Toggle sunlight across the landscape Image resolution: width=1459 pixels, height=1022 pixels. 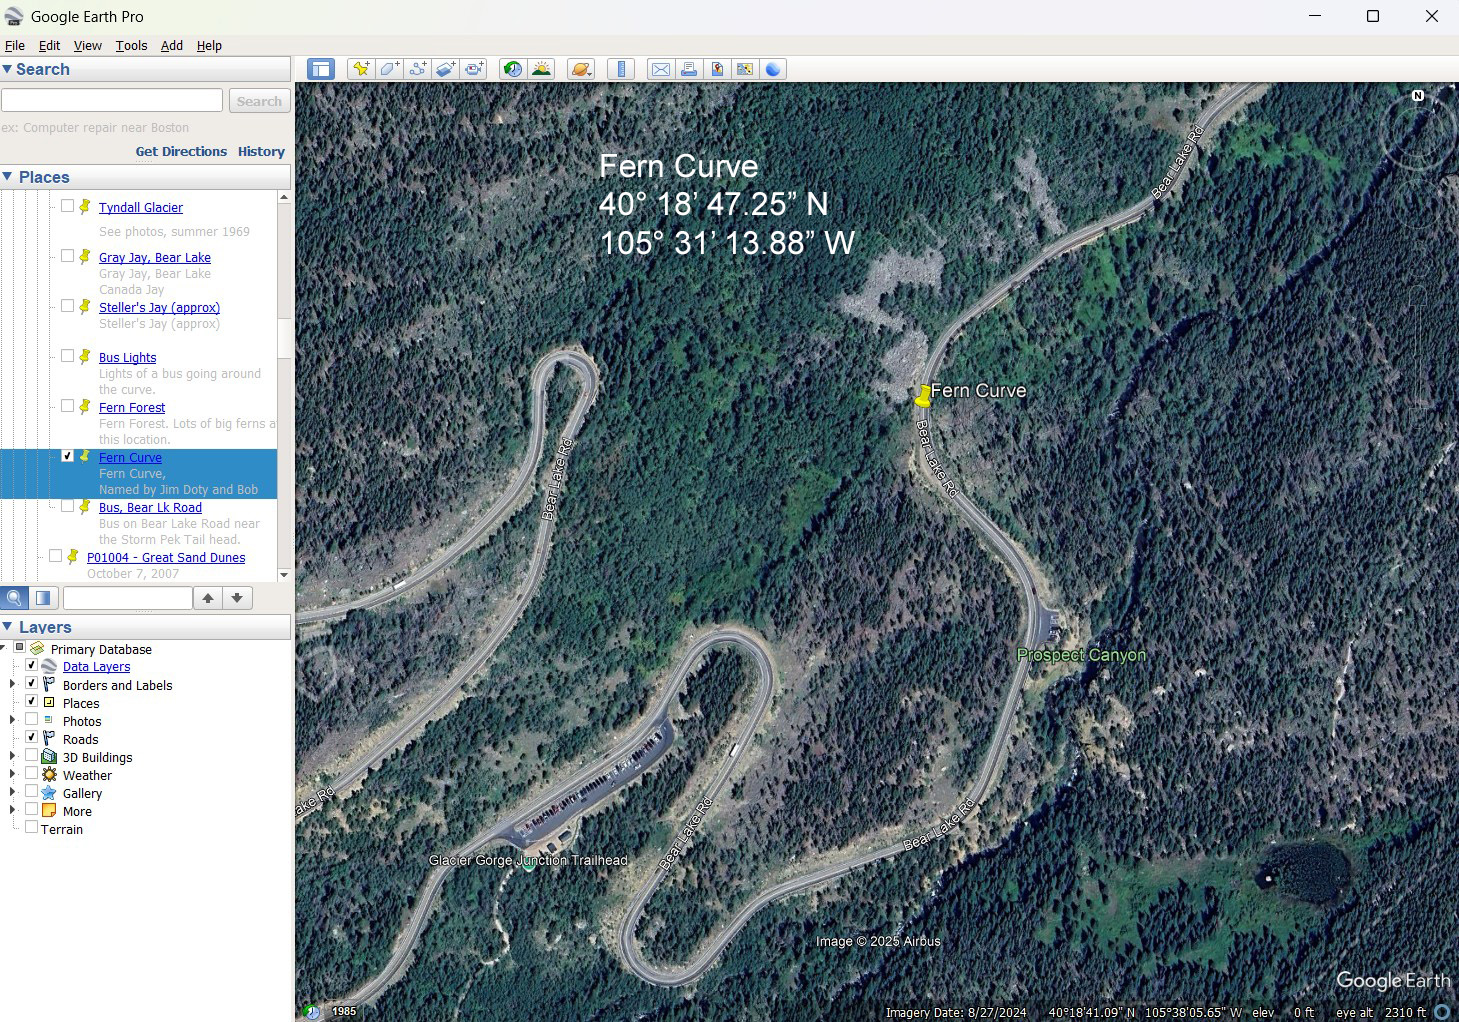point(541,69)
